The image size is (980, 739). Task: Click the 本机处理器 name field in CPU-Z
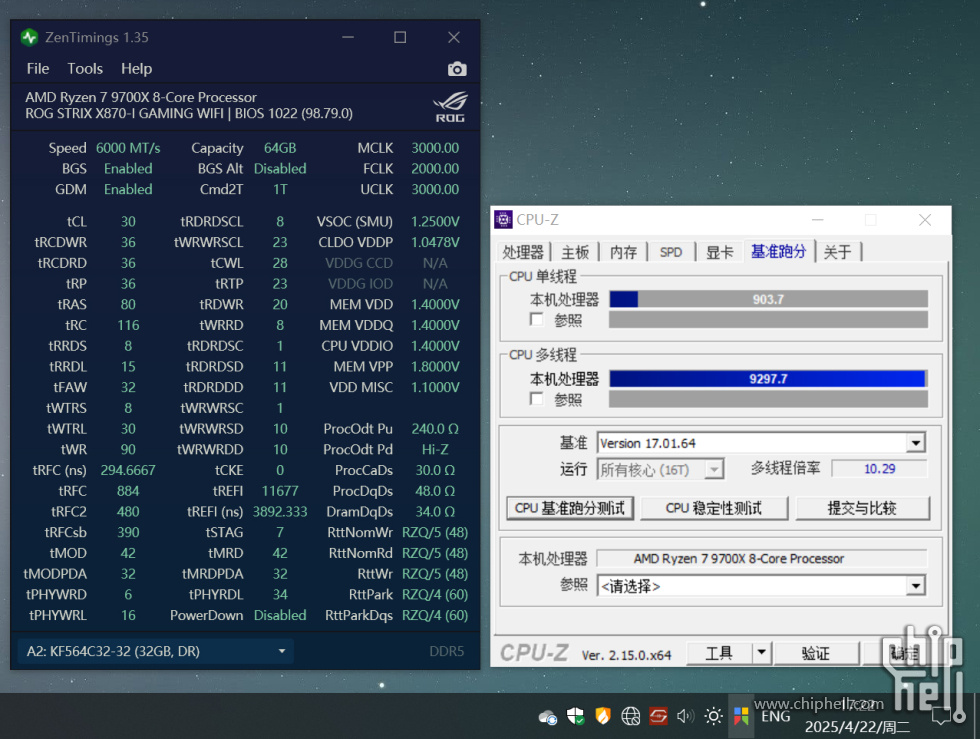(x=761, y=558)
